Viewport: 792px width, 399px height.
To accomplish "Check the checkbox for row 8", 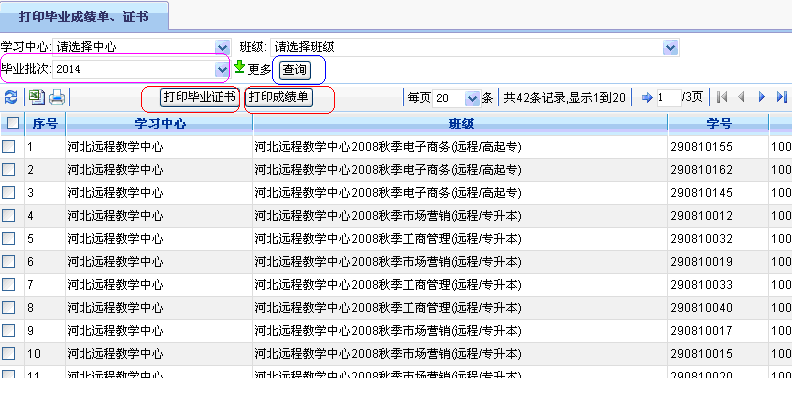I will pyautogui.click(x=9, y=307).
